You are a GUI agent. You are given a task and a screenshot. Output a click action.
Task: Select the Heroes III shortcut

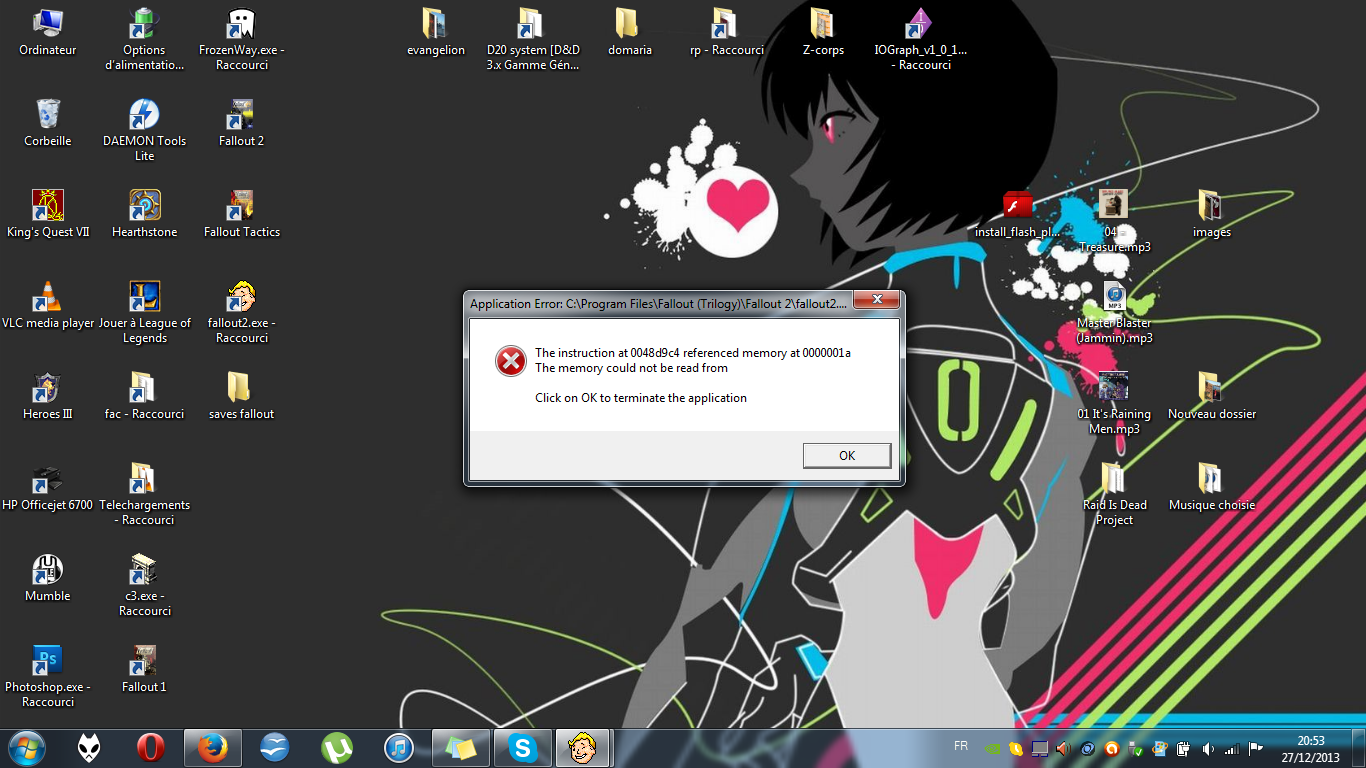coord(48,397)
